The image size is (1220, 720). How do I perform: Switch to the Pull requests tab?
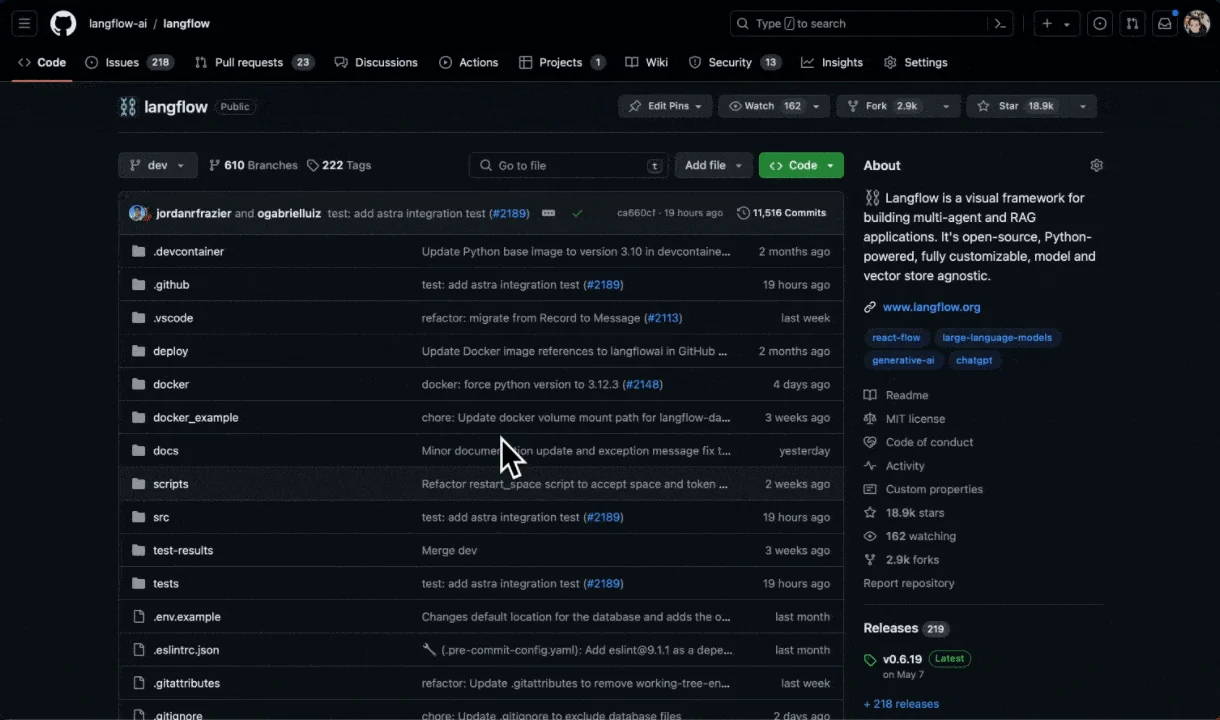(x=254, y=62)
